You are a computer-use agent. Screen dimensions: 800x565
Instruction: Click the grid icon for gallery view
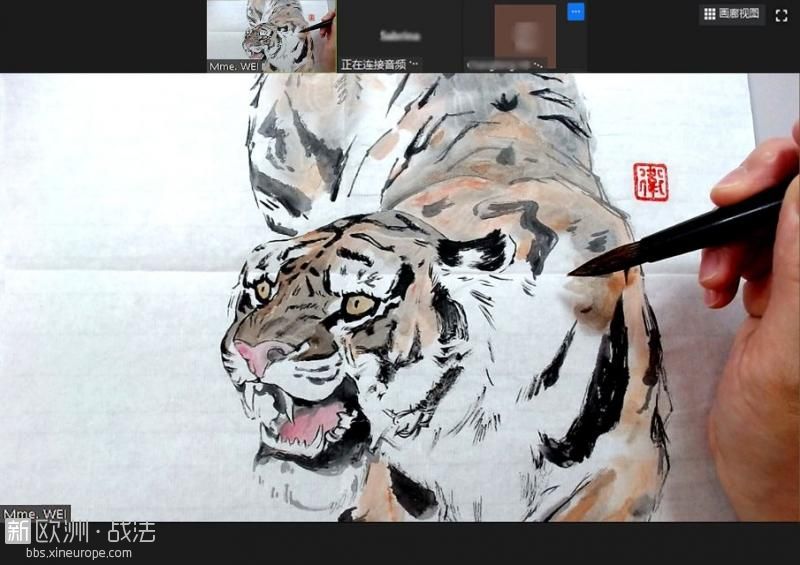pos(710,14)
